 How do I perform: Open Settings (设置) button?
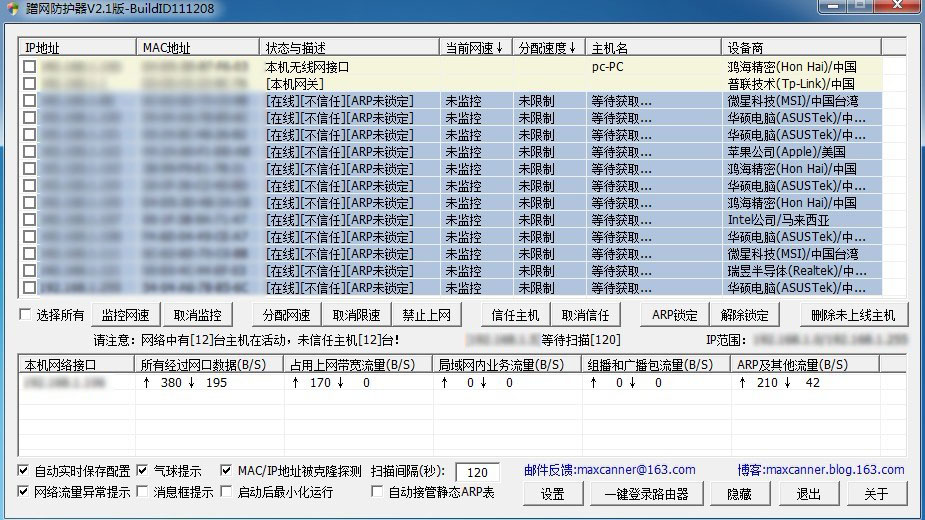click(x=553, y=494)
